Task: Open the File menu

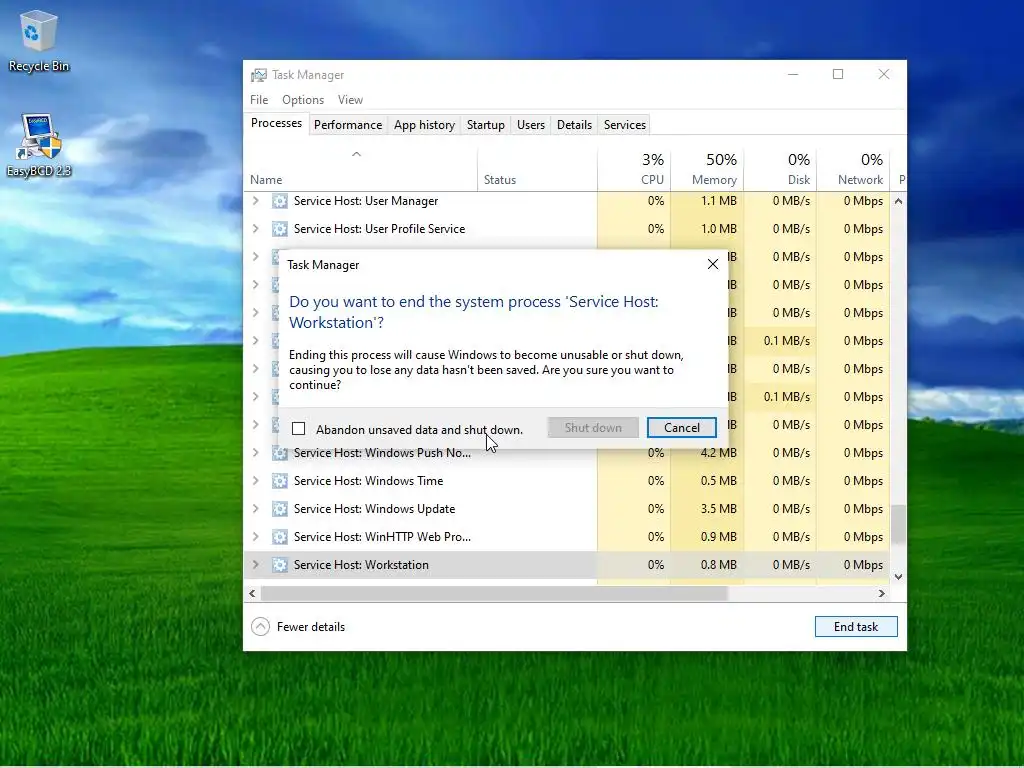Action: [259, 100]
